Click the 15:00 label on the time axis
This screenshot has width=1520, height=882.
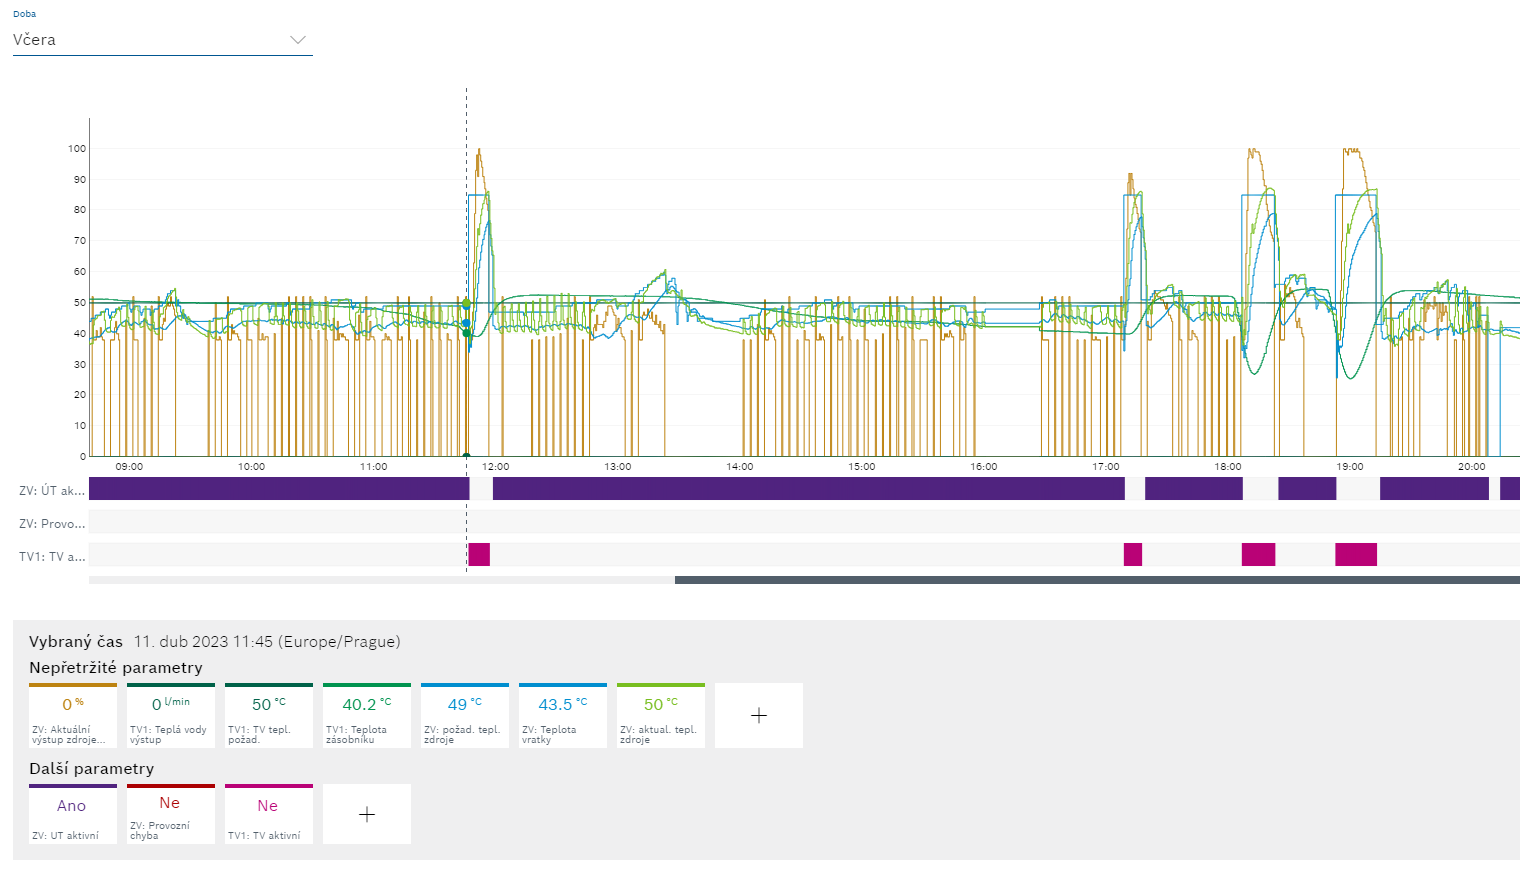click(x=861, y=467)
